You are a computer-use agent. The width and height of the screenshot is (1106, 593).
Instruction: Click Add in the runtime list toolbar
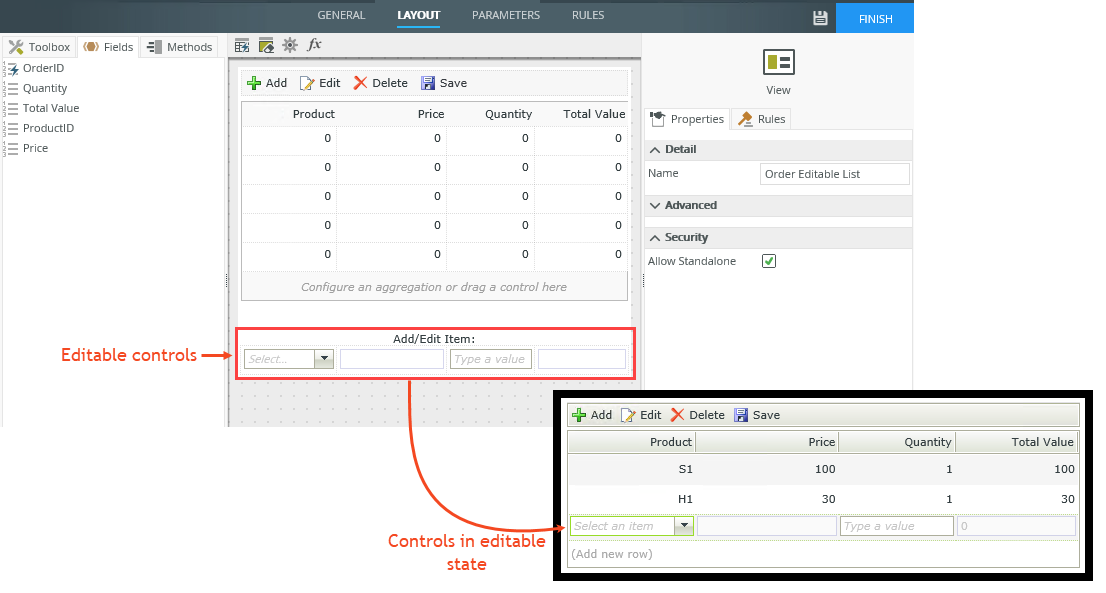point(592,415)
